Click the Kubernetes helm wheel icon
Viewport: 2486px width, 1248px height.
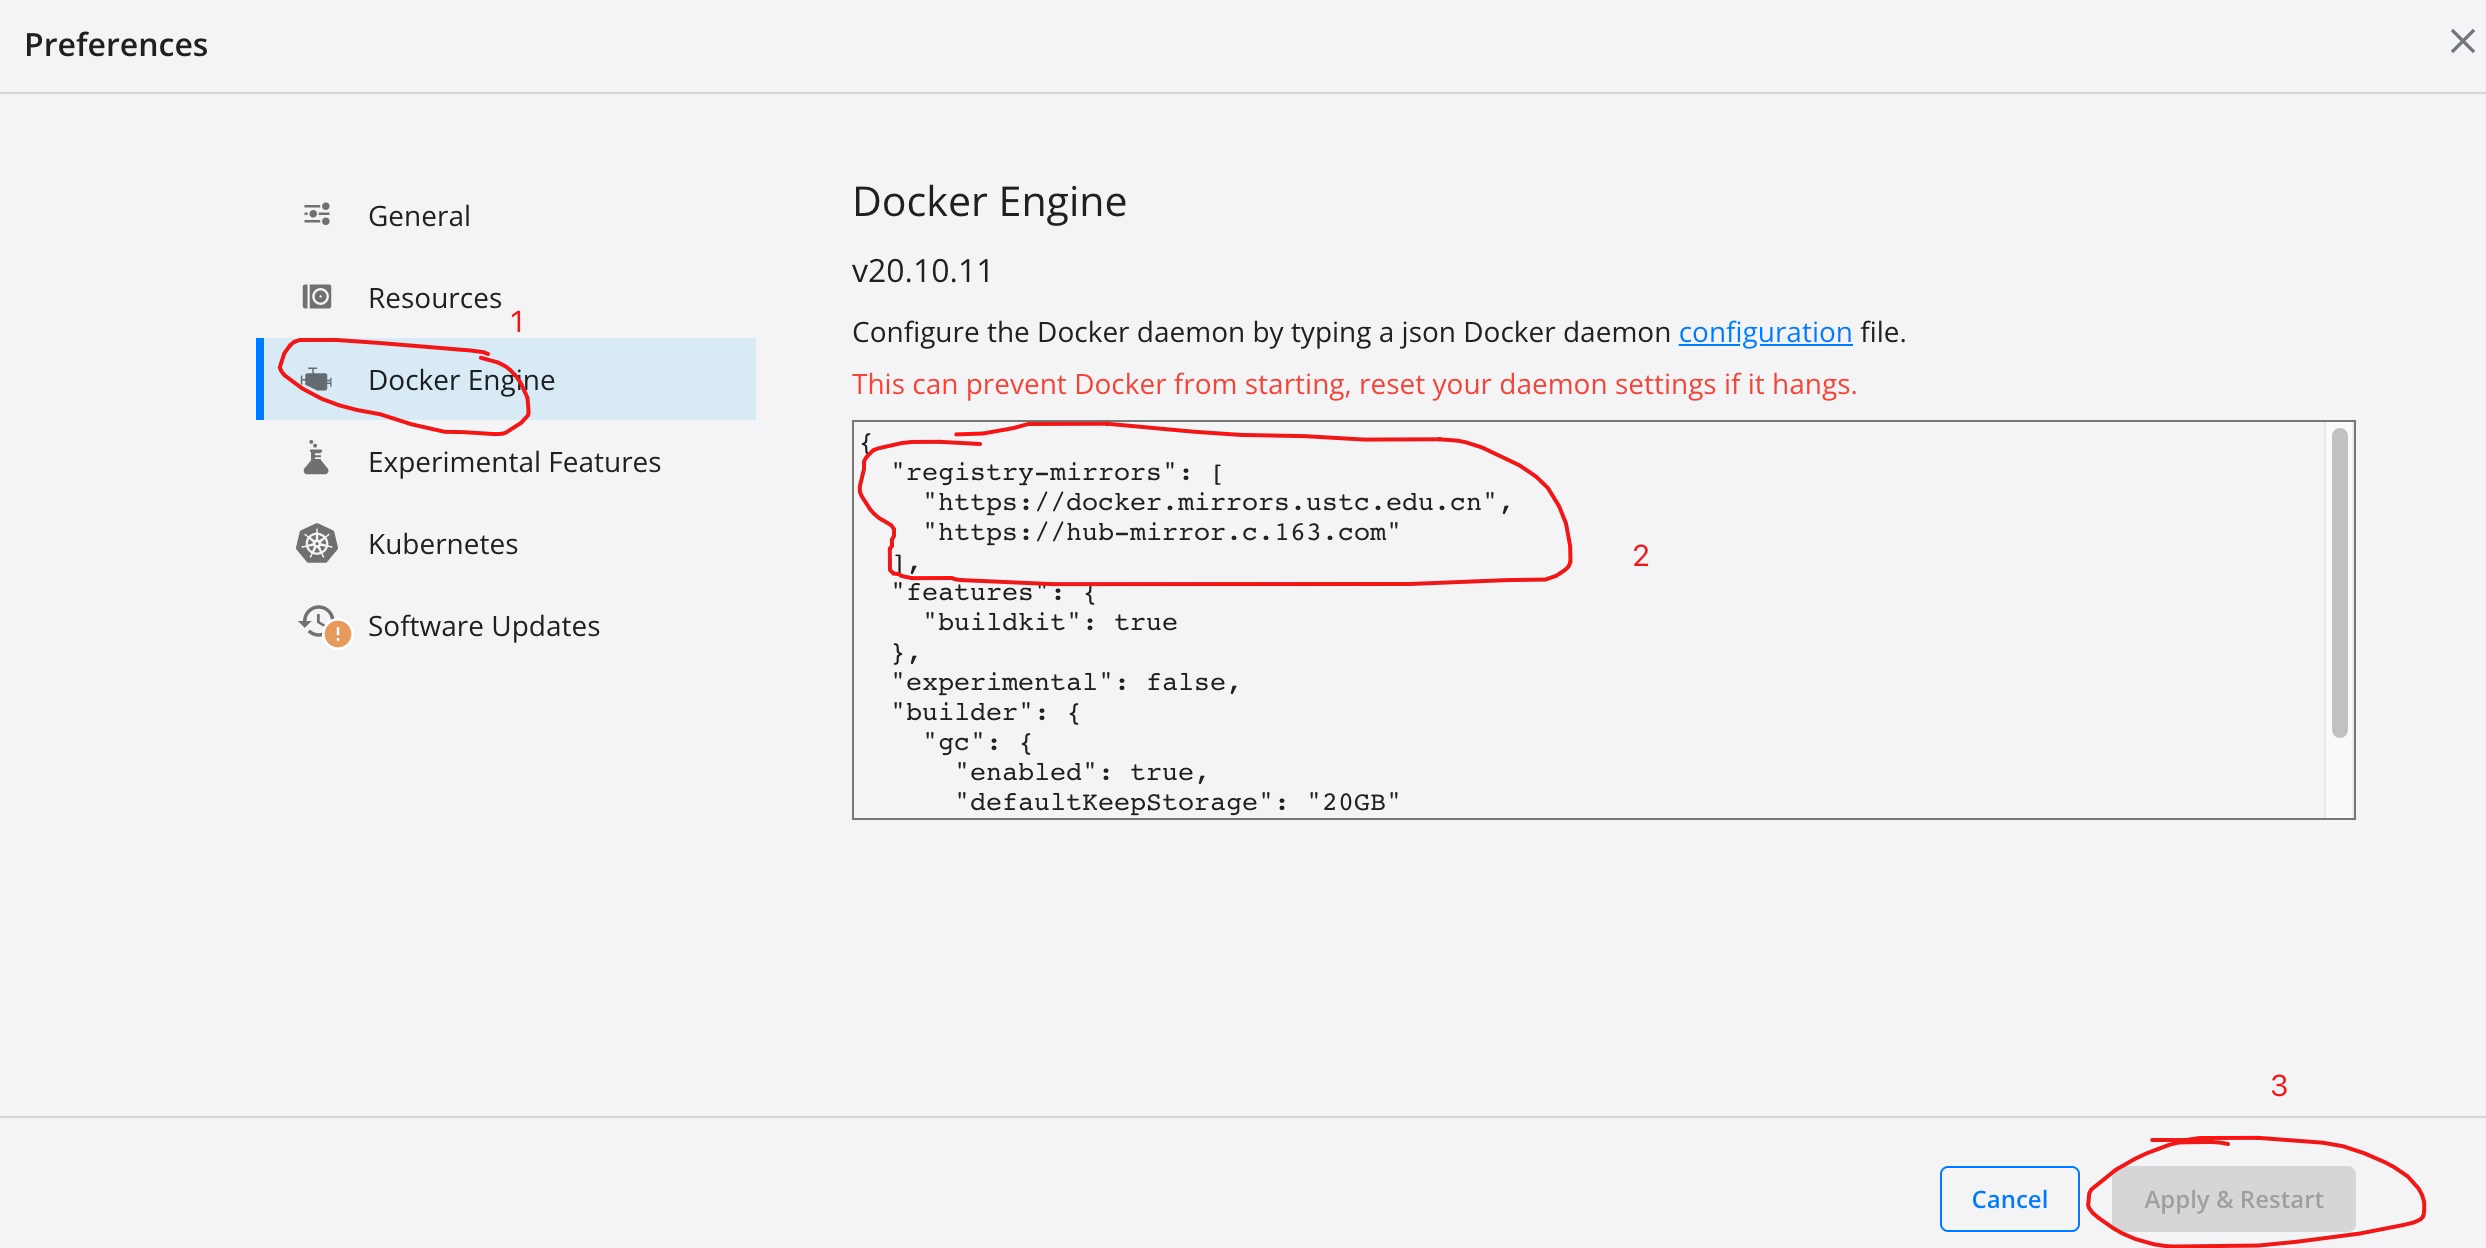coord(317,544)
